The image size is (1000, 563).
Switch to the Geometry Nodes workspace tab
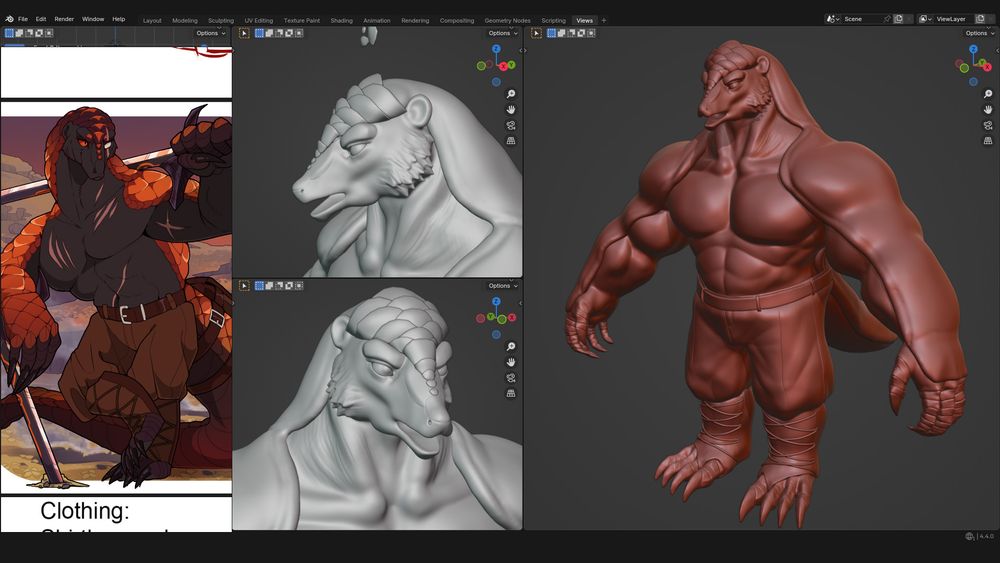coord(508,20)
